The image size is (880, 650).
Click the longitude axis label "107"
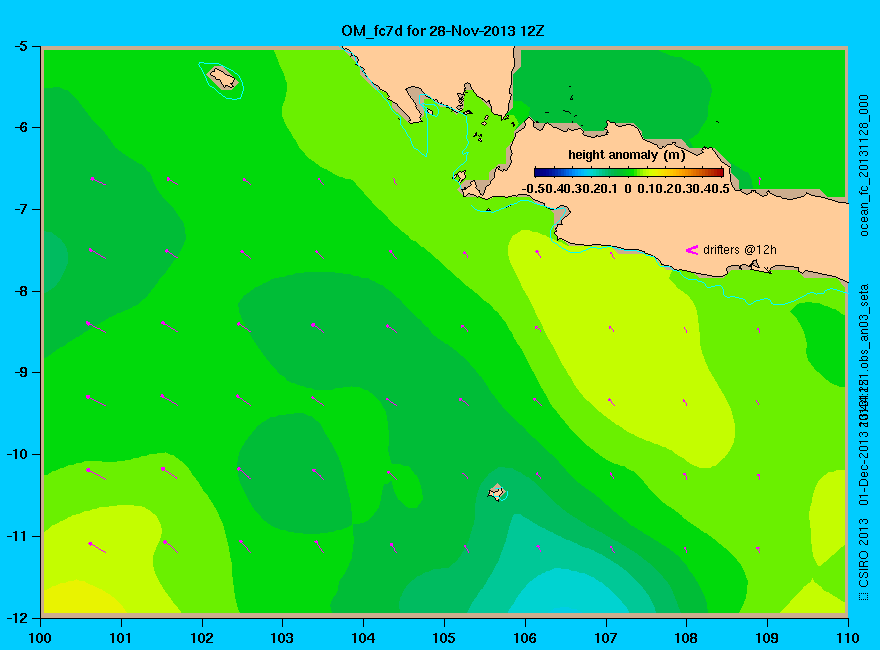point(606,638)
